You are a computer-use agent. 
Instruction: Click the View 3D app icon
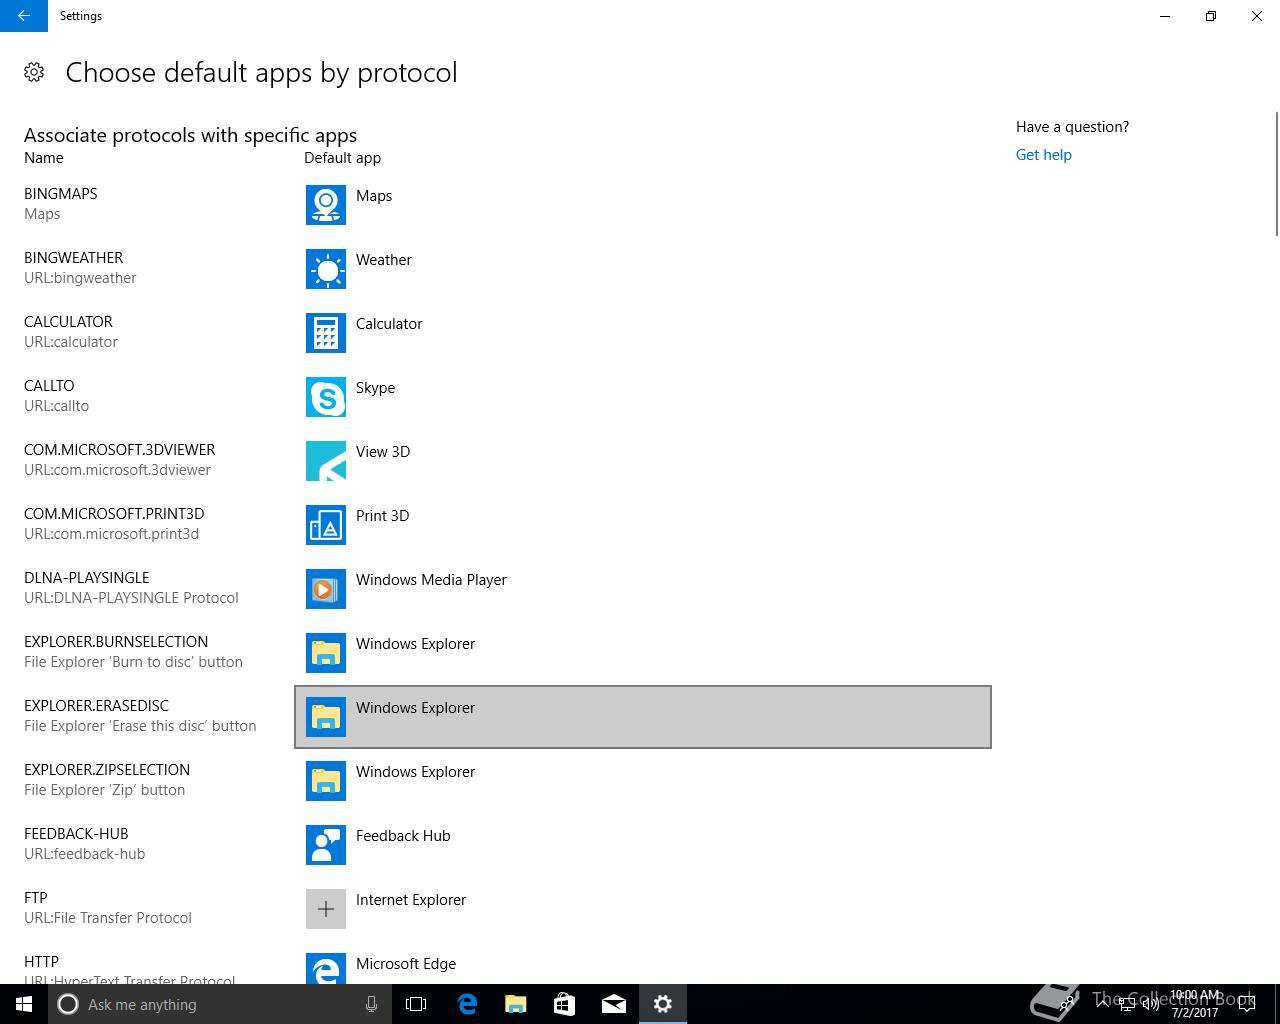click(326, 461)
